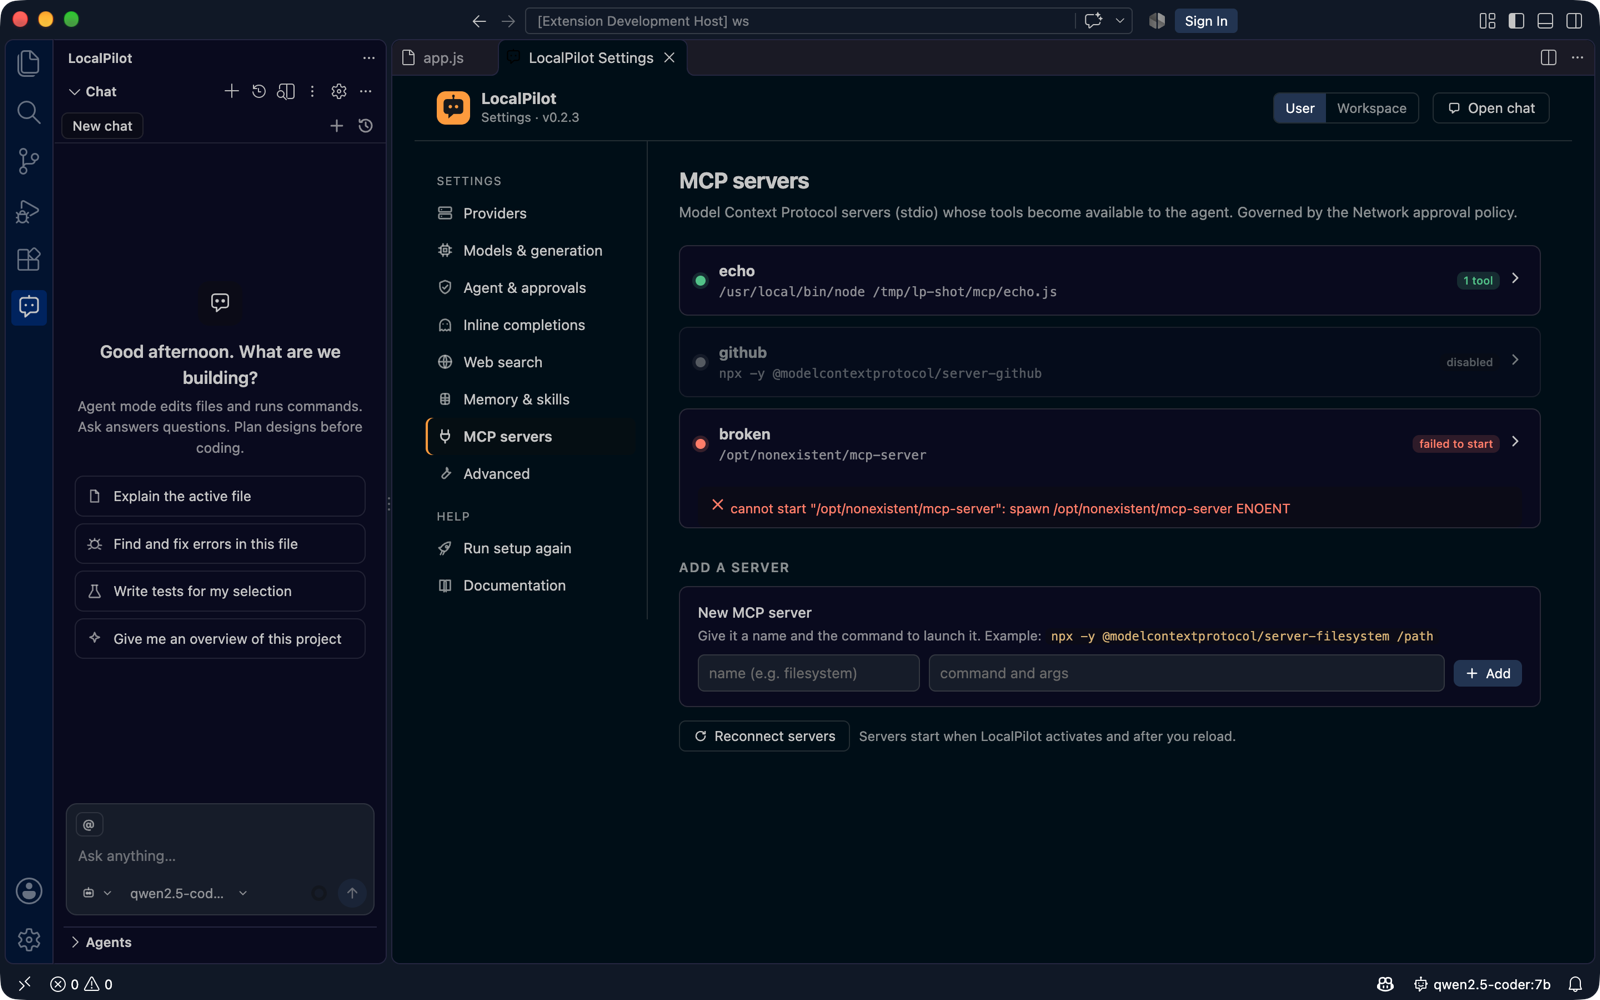
Task: Focus the server name input field
Action: [808, 673]
